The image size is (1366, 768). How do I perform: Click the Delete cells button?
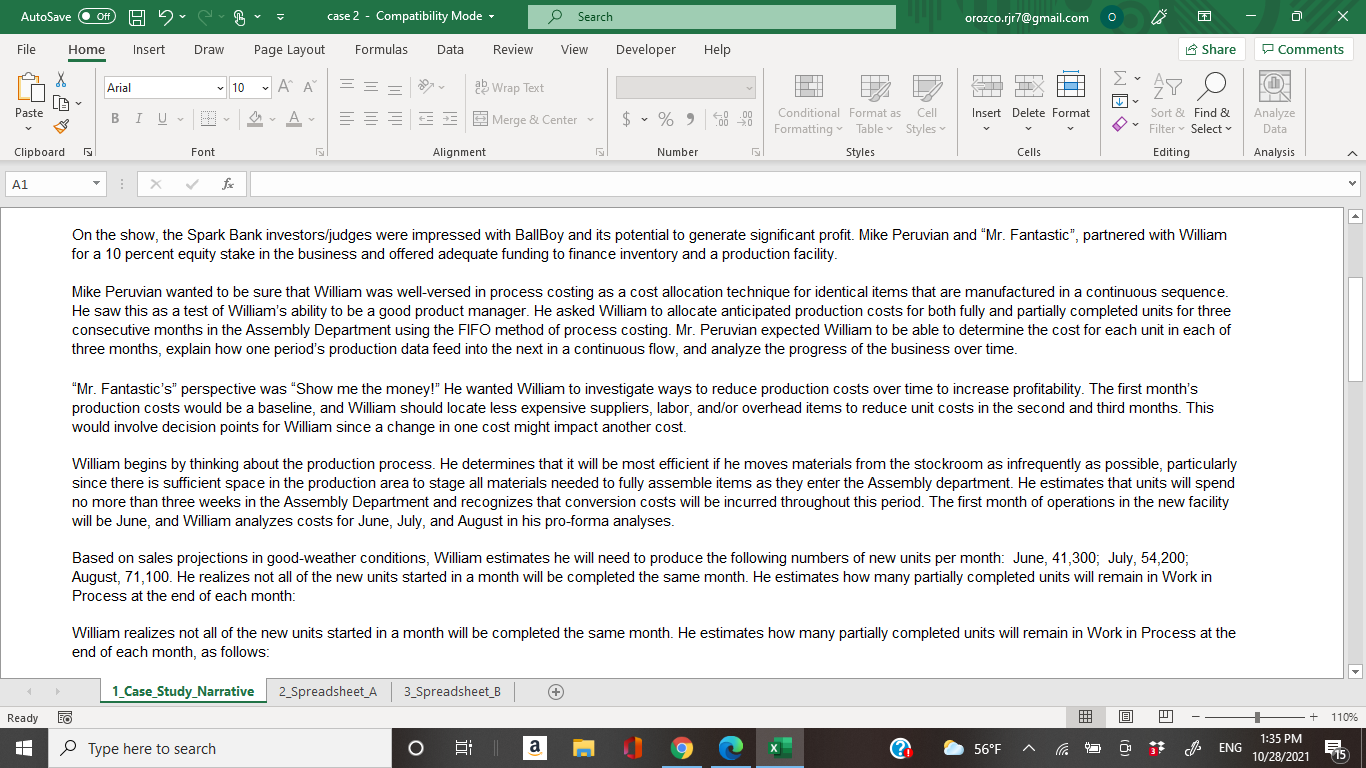click(x=1028, y=104)
